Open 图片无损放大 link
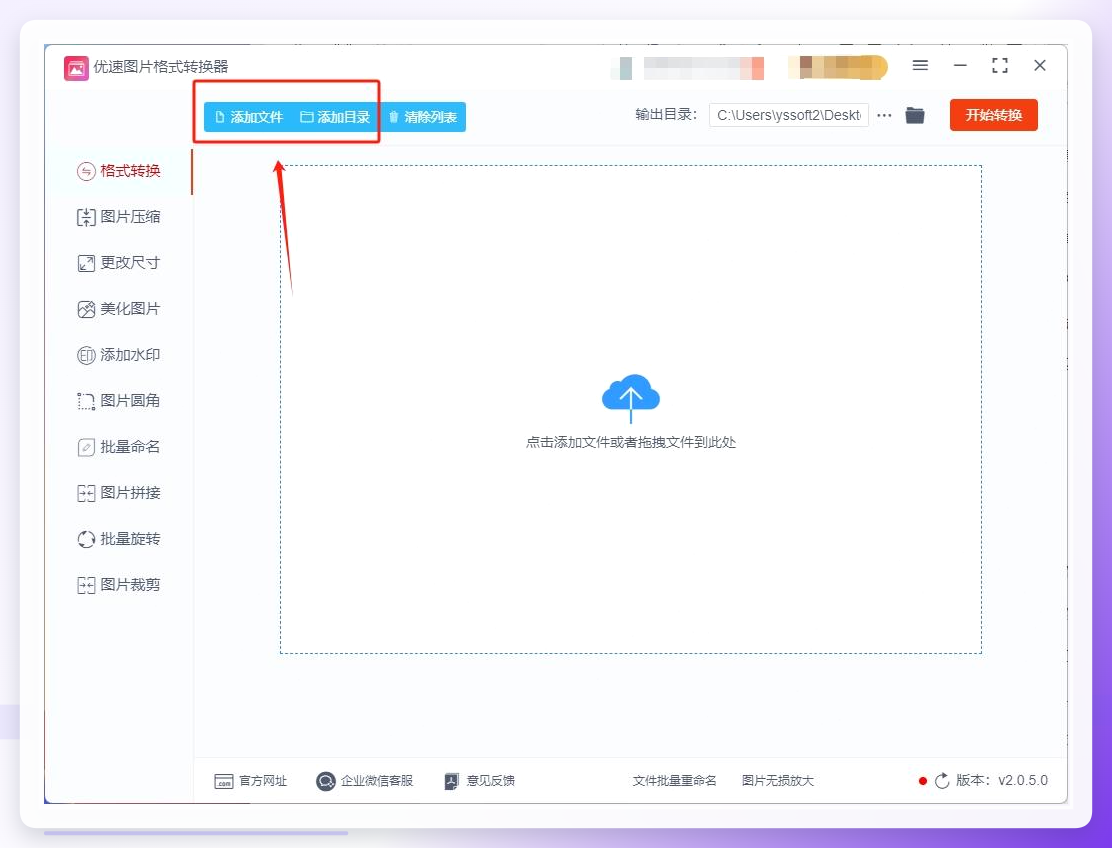This screenshot has height=848, width=1112. (x=777, y=781)
